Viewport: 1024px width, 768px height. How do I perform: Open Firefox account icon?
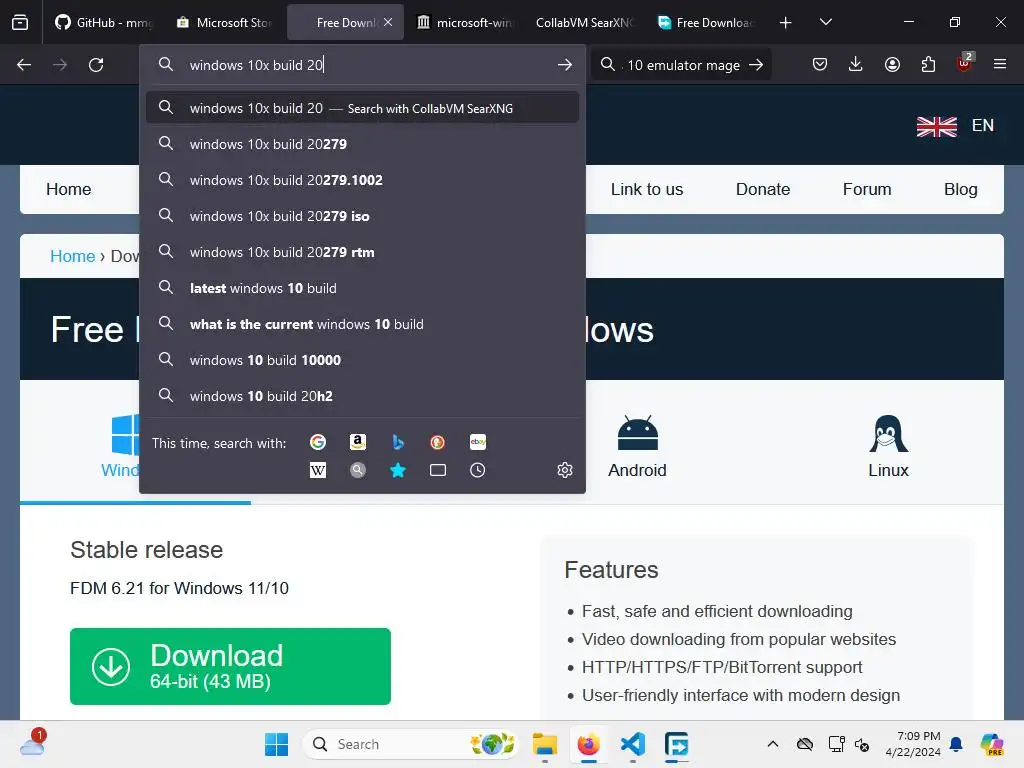click(x=892, y=64)
